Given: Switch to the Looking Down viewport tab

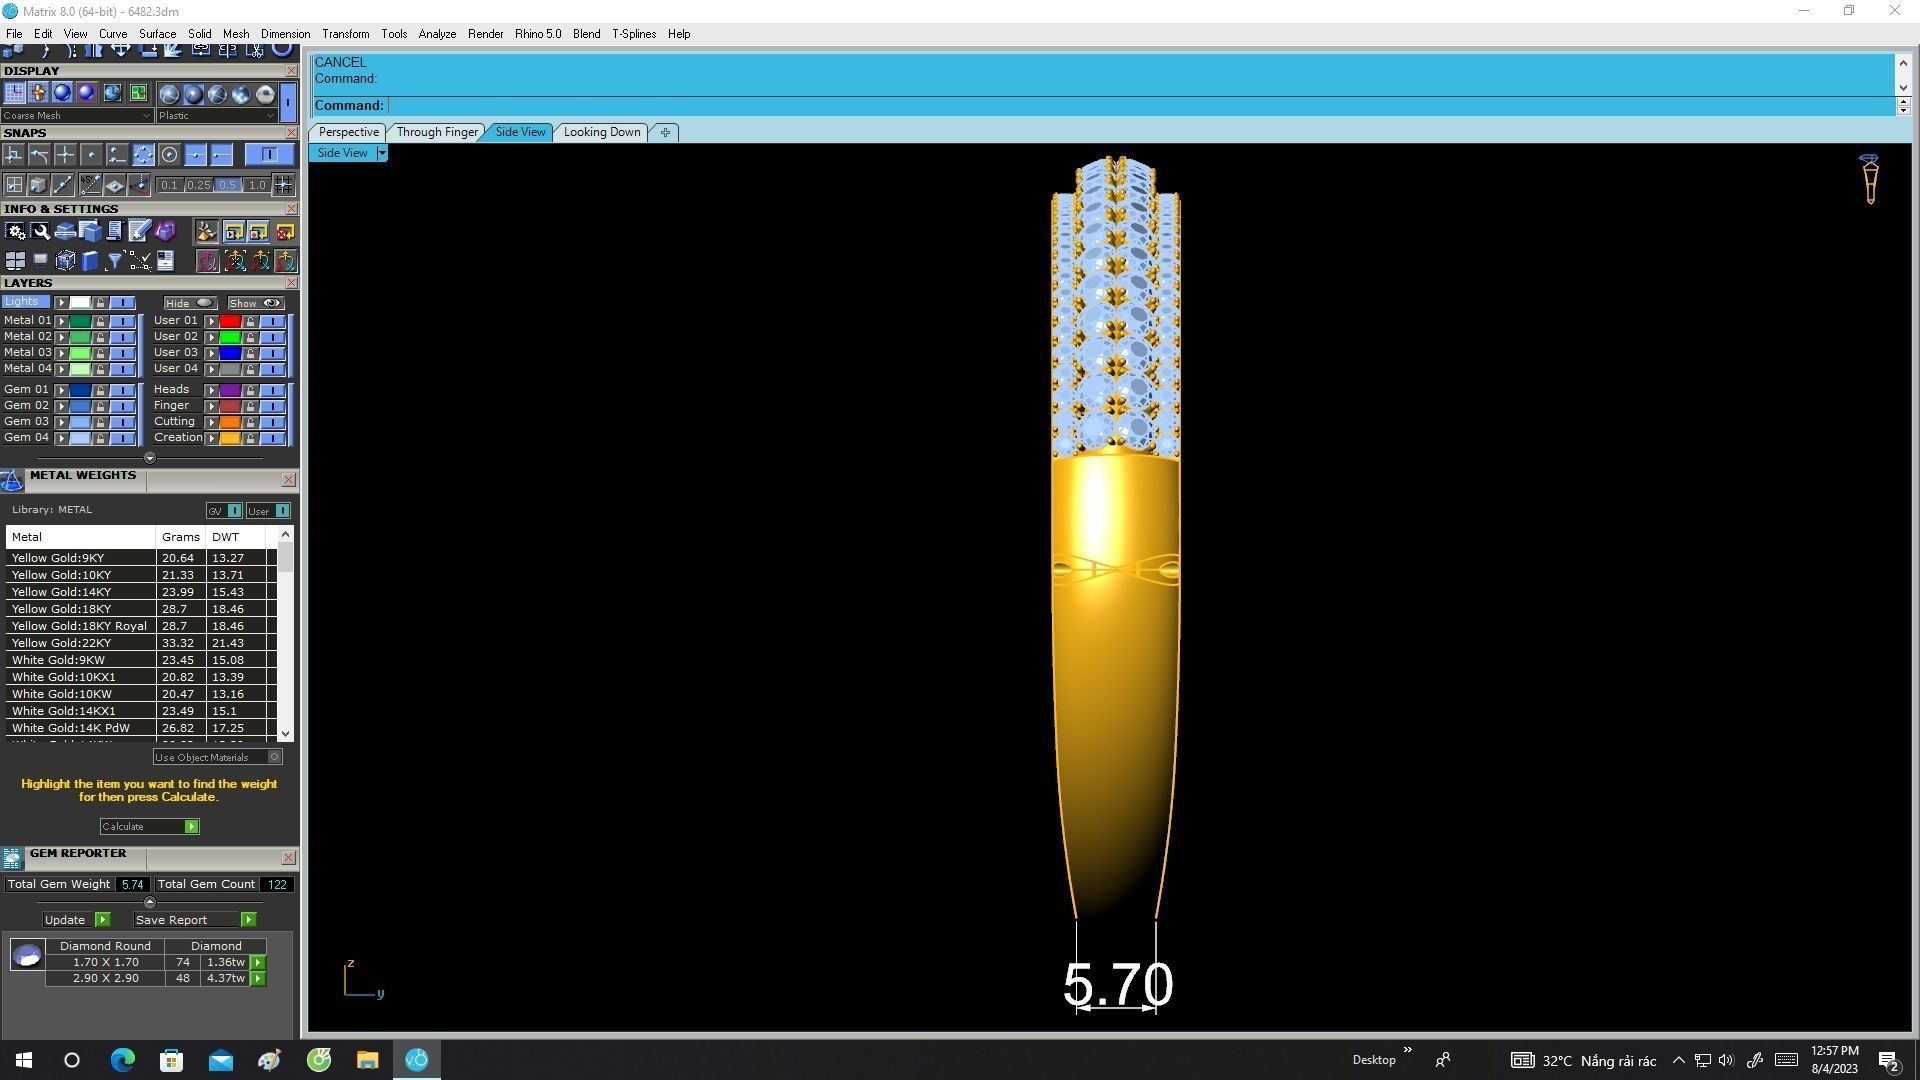Looking at the screenshot, I should tap(601, 132).
